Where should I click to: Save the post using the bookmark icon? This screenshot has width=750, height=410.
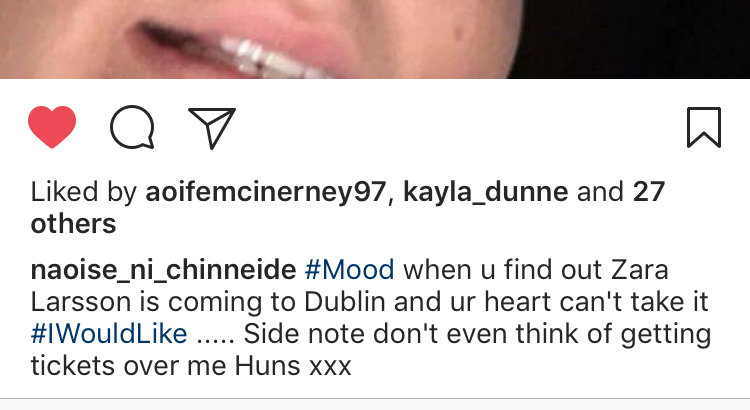click(x=704, y=128)
